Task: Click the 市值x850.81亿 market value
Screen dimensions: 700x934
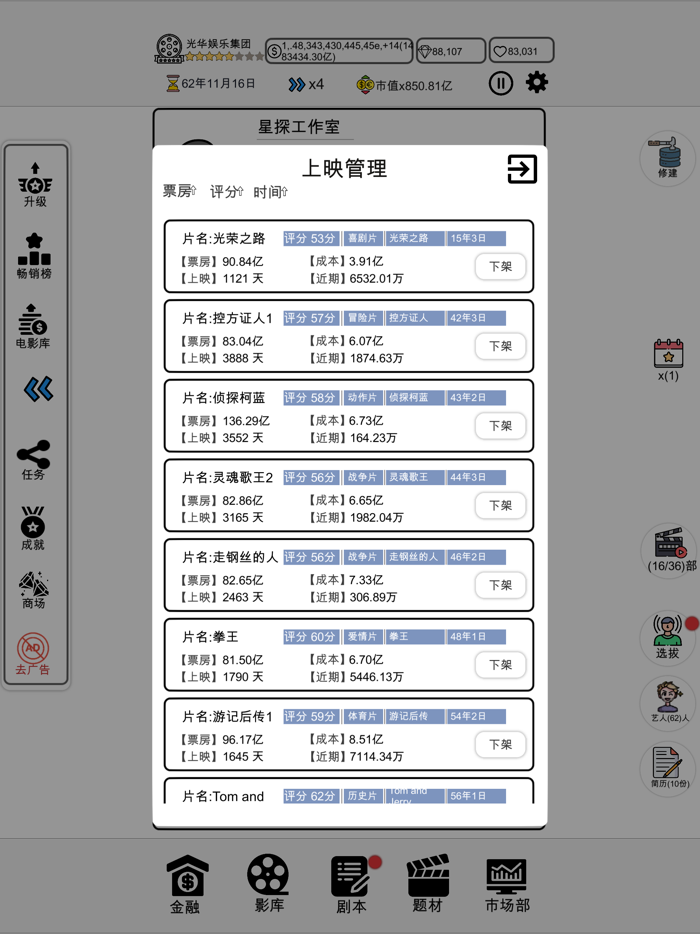Action: tap(405, 85)
